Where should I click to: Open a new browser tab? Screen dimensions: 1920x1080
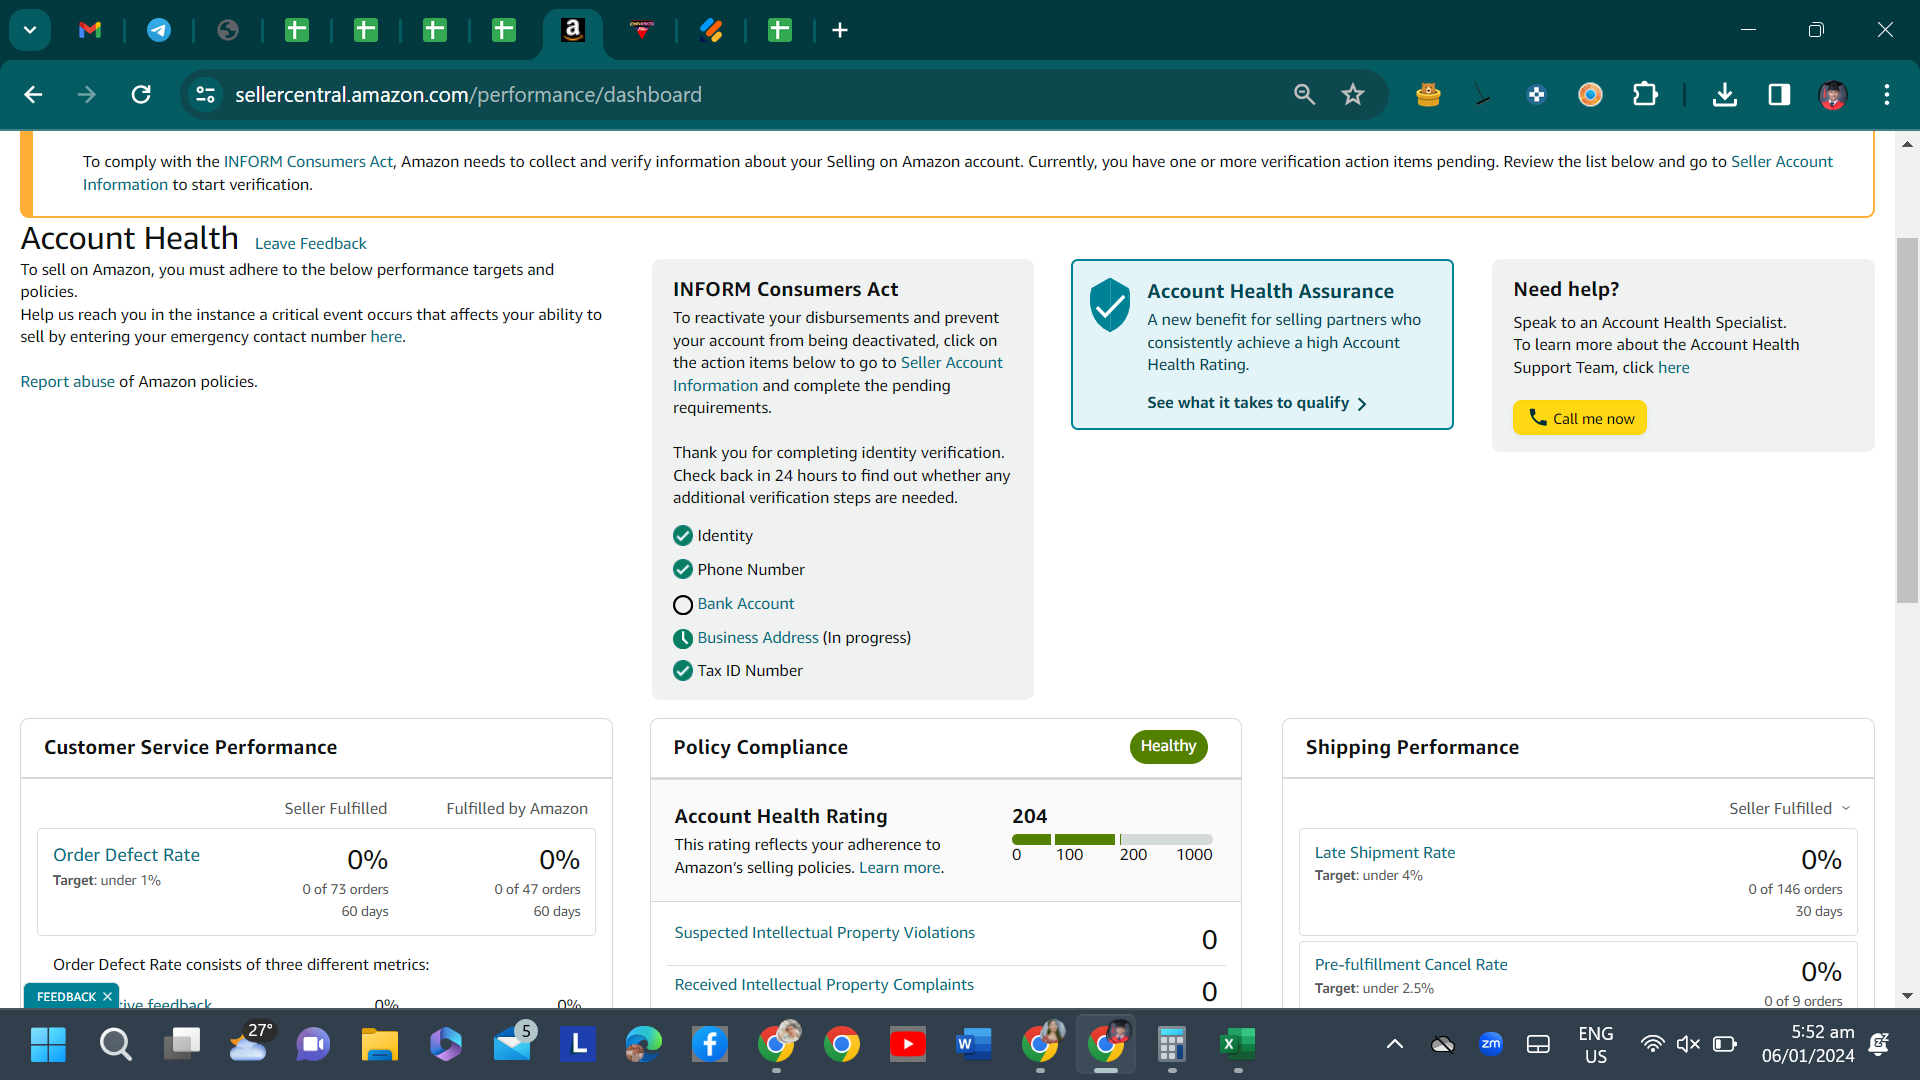(840, 30)
